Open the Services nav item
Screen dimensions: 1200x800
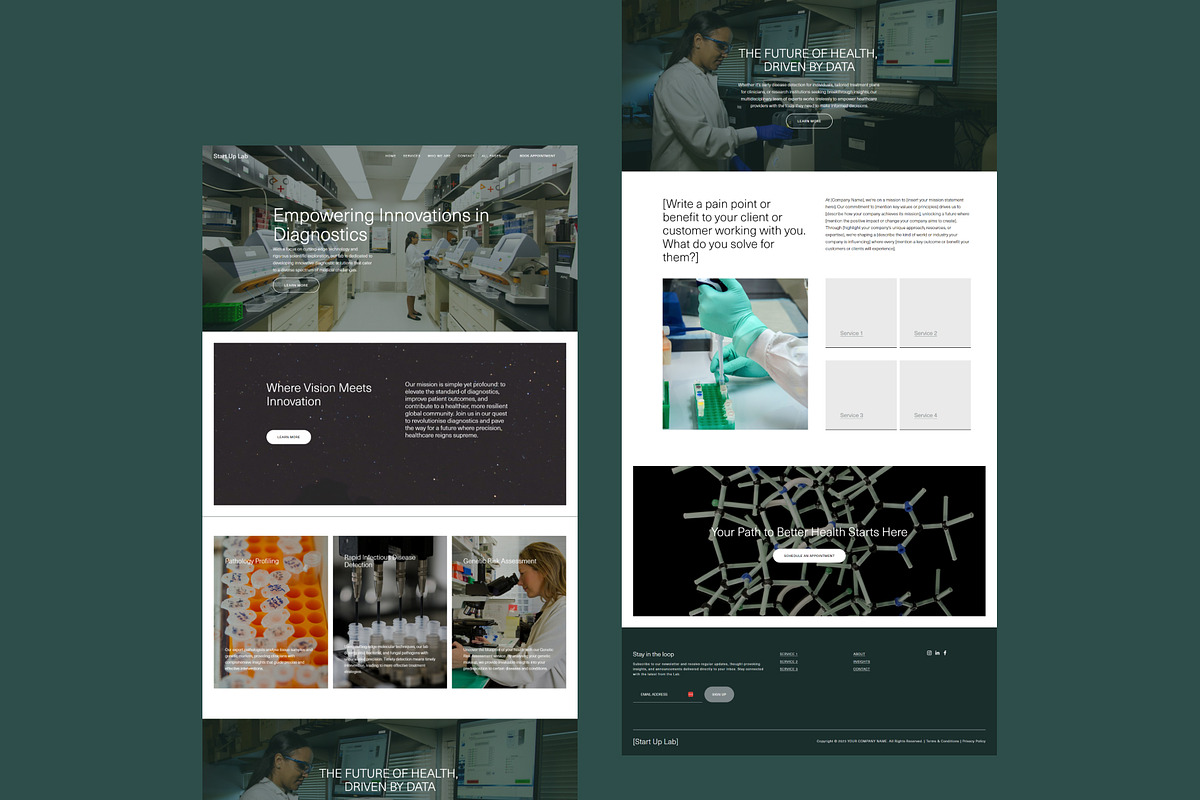coord(411,156)
